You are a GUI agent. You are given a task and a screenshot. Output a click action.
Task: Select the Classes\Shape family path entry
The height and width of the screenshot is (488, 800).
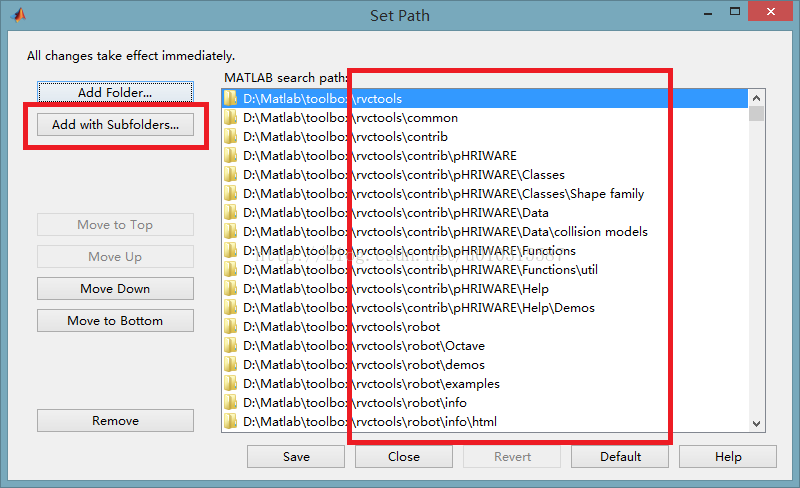(485, 193)
